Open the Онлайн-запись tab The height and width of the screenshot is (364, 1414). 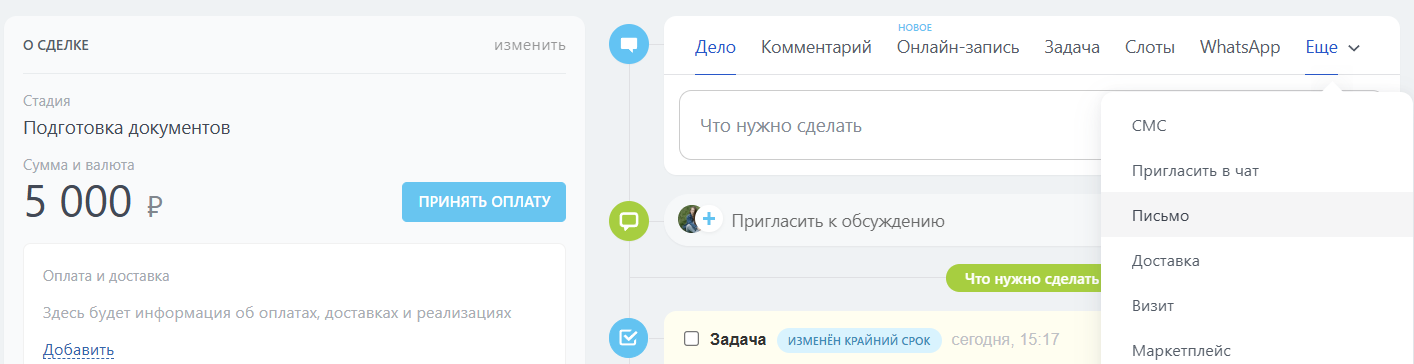click(958, 47)
